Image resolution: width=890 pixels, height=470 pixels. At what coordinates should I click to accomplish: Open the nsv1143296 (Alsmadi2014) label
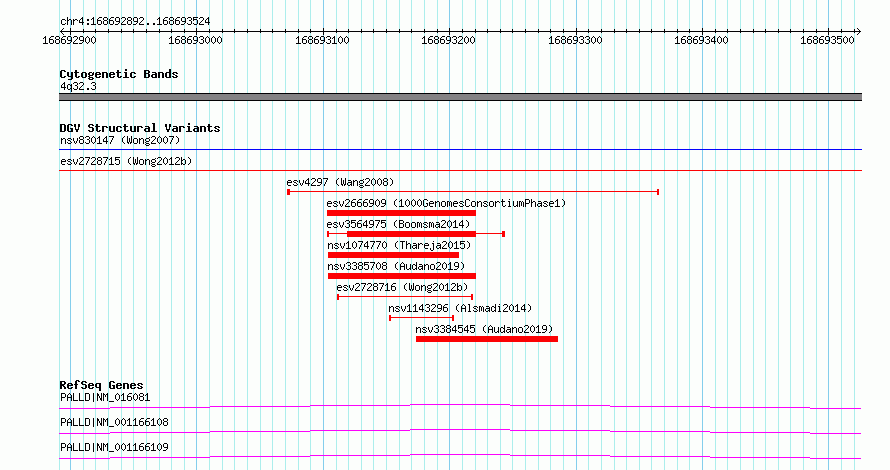(x=460, y=308)
